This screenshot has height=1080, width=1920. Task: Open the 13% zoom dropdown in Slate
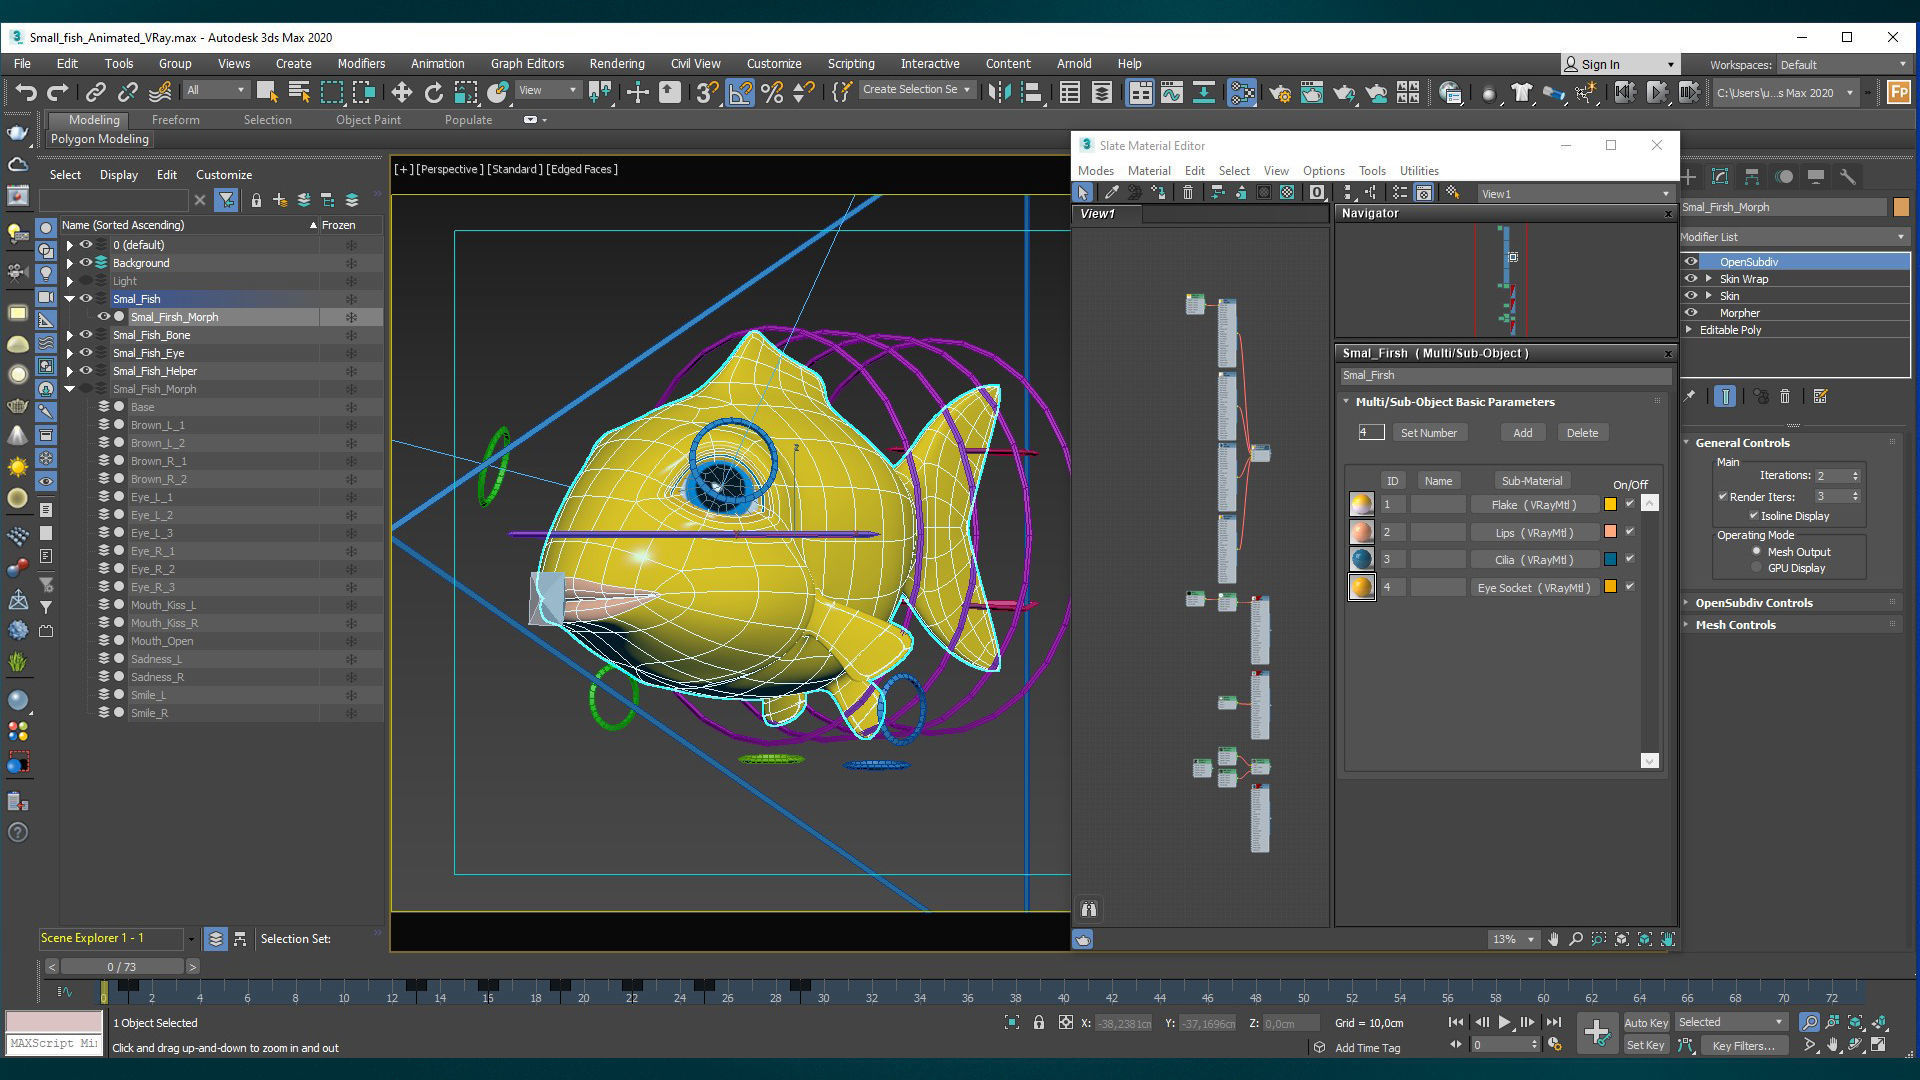point(1512,939)
